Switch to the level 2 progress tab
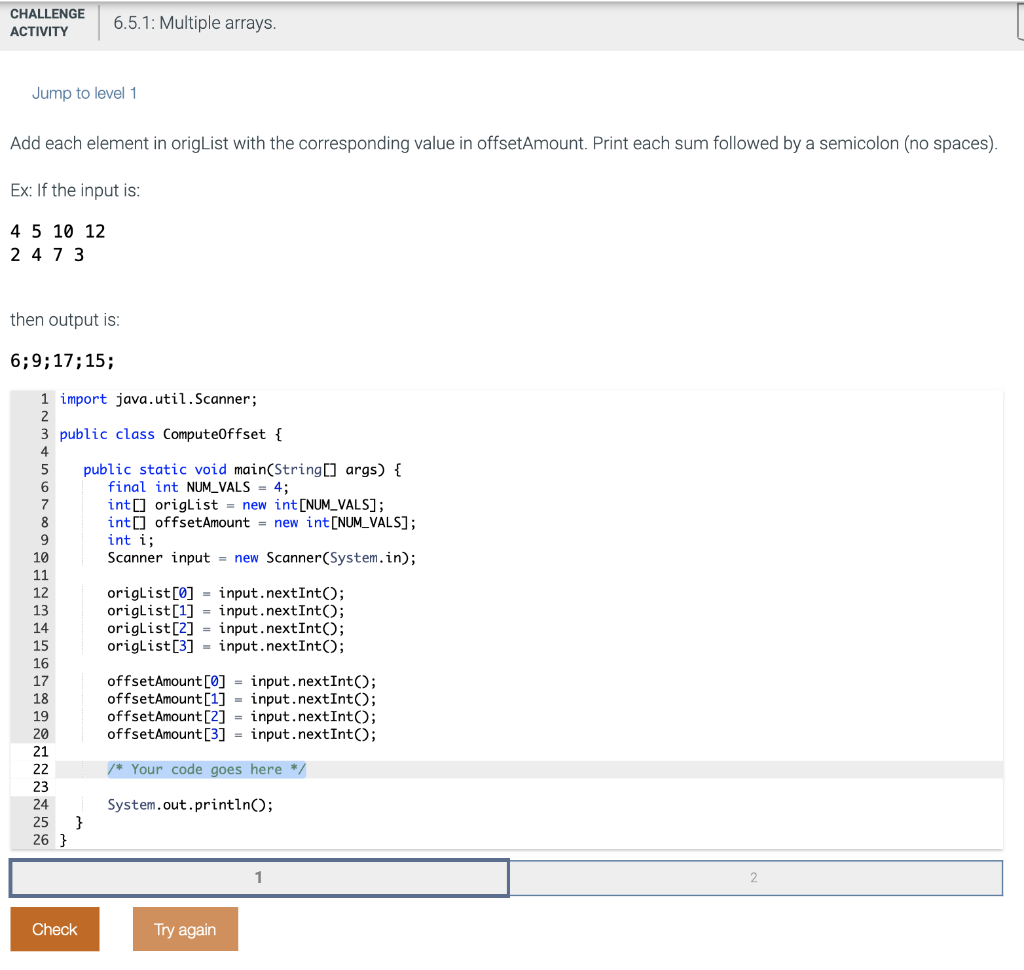 tap(755, 878)
